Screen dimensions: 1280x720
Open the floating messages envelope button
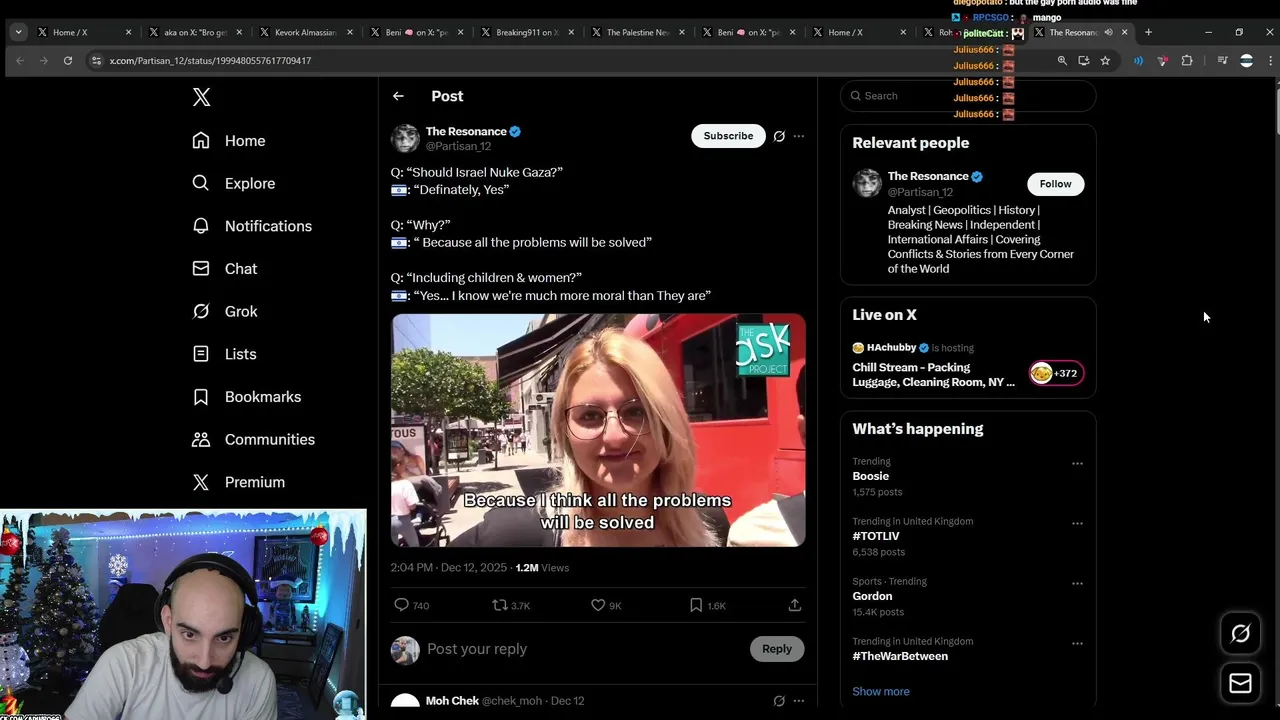pos(1240,683)
